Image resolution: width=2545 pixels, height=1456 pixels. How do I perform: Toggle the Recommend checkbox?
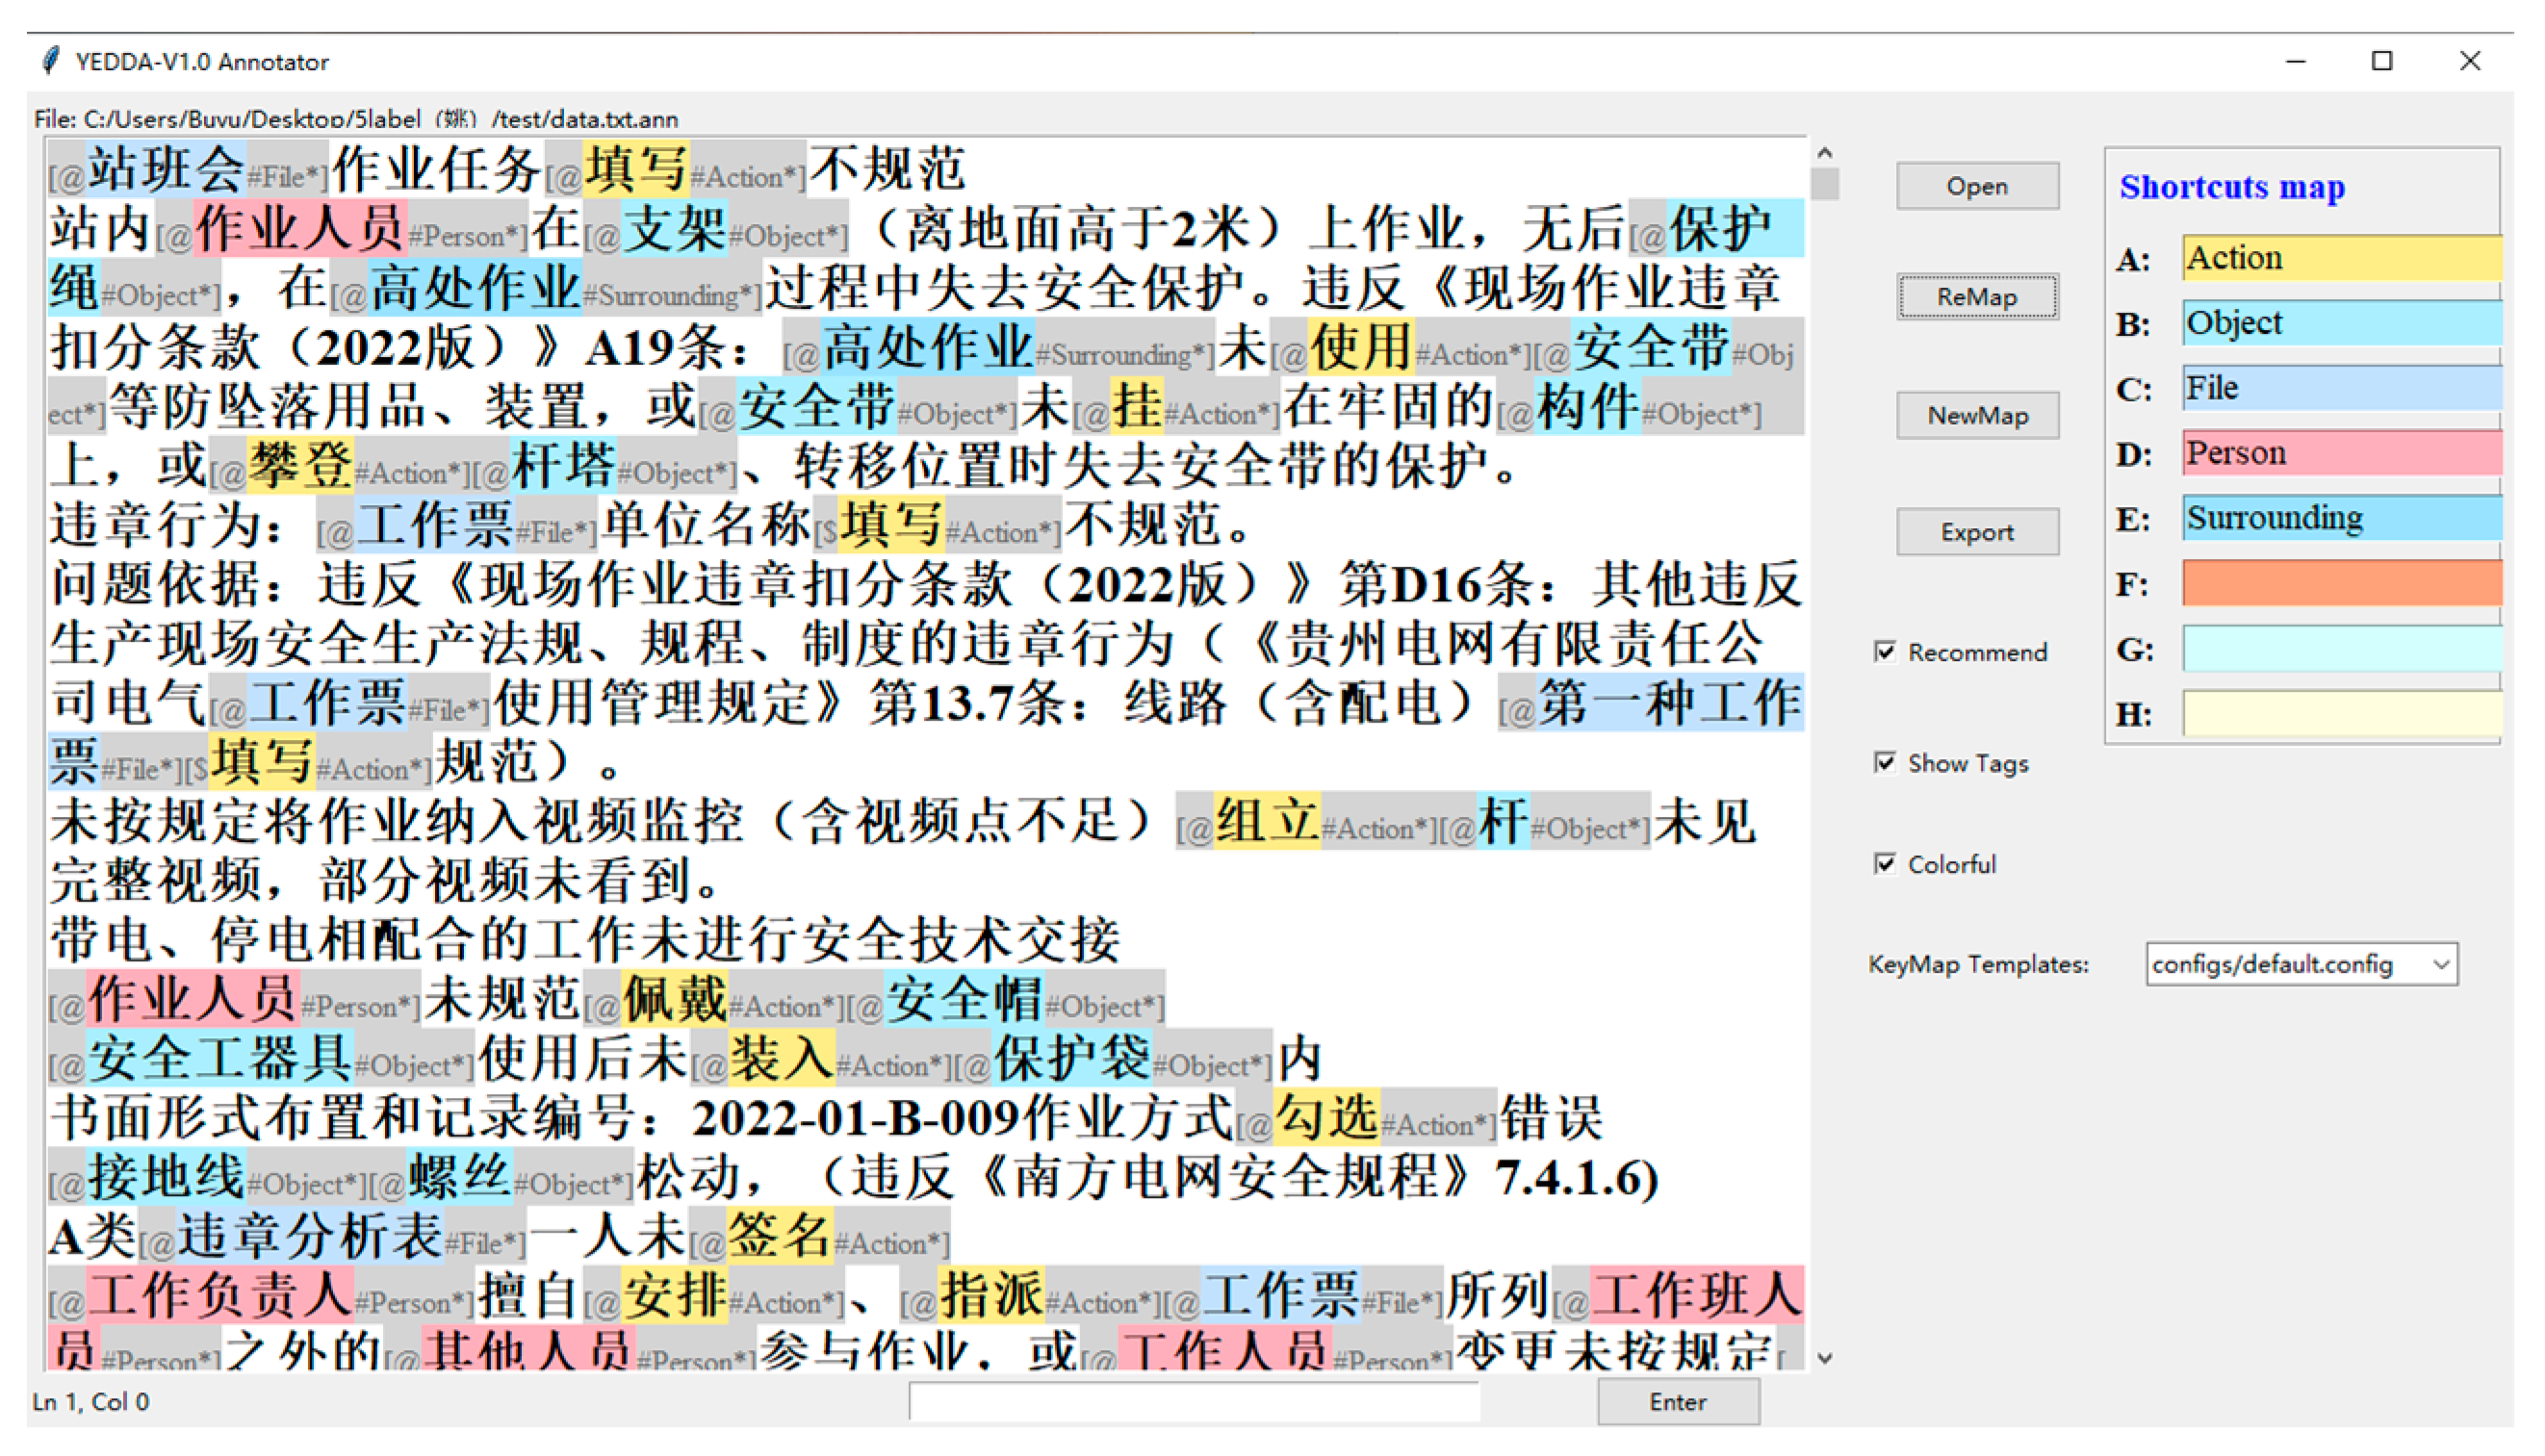pos(1885,652)
